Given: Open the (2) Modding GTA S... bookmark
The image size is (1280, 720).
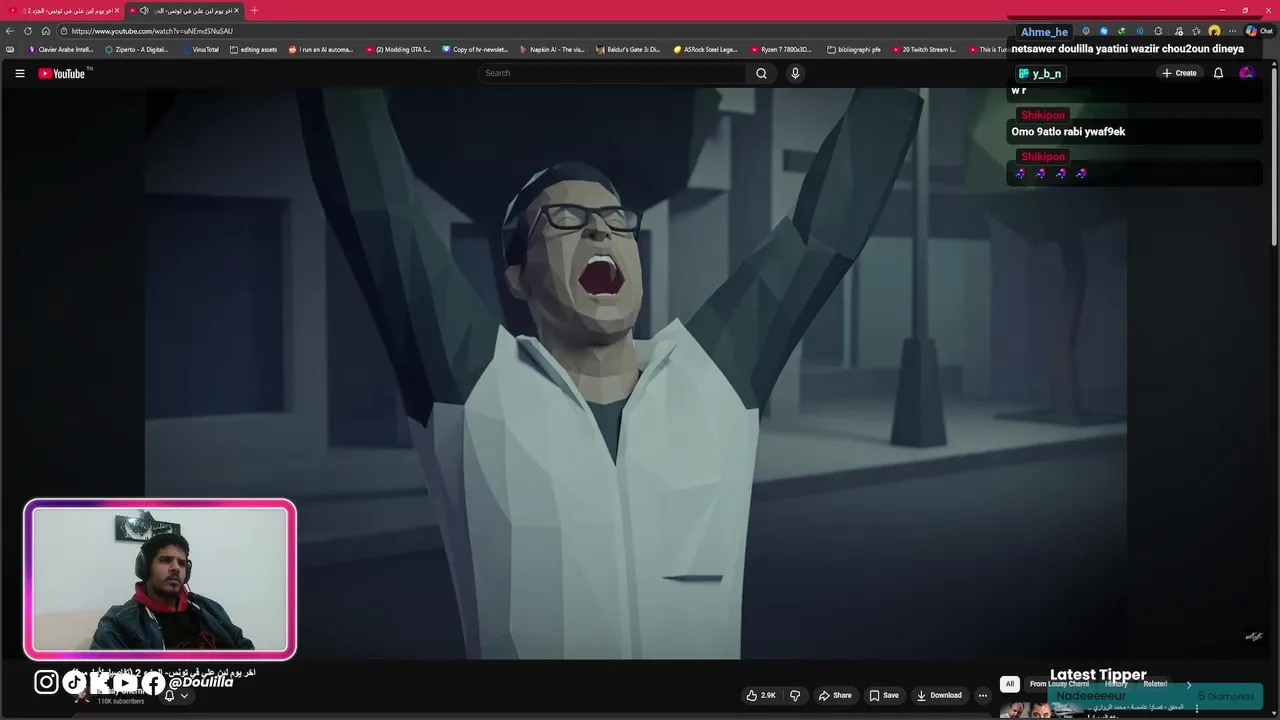Looking at the screenshot, I should [x=398, y=49].
